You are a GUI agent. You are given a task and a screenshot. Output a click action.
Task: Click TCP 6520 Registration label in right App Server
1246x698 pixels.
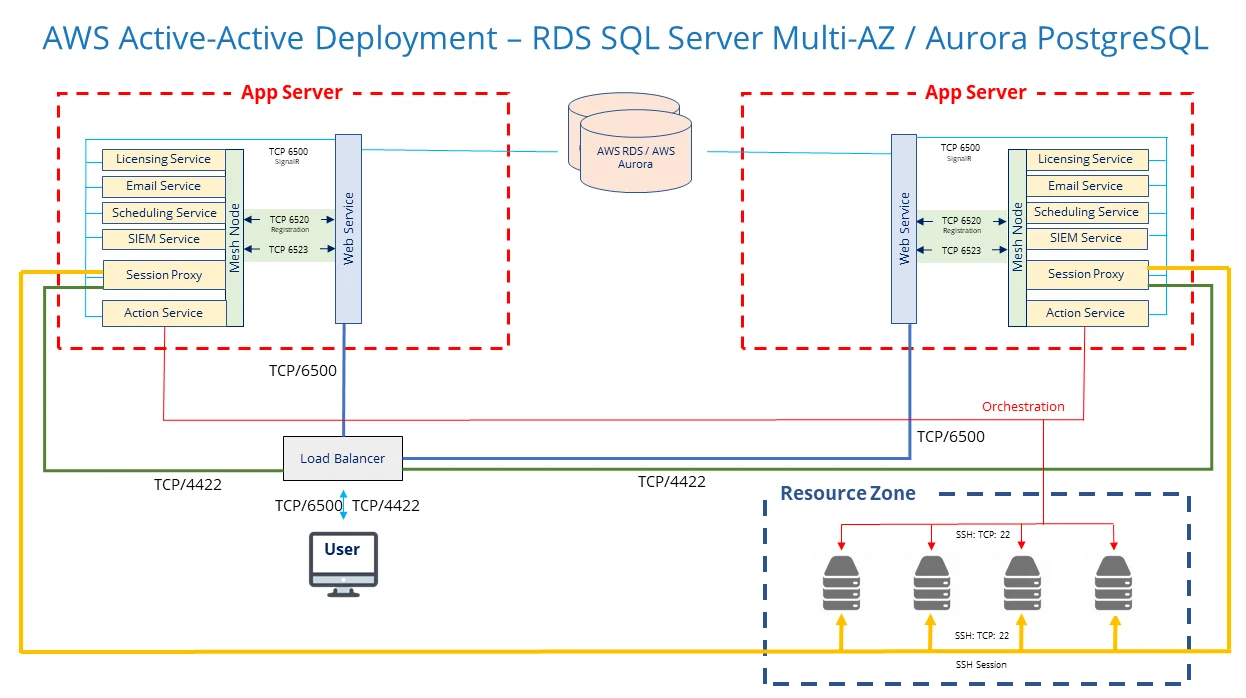point(961,224)
